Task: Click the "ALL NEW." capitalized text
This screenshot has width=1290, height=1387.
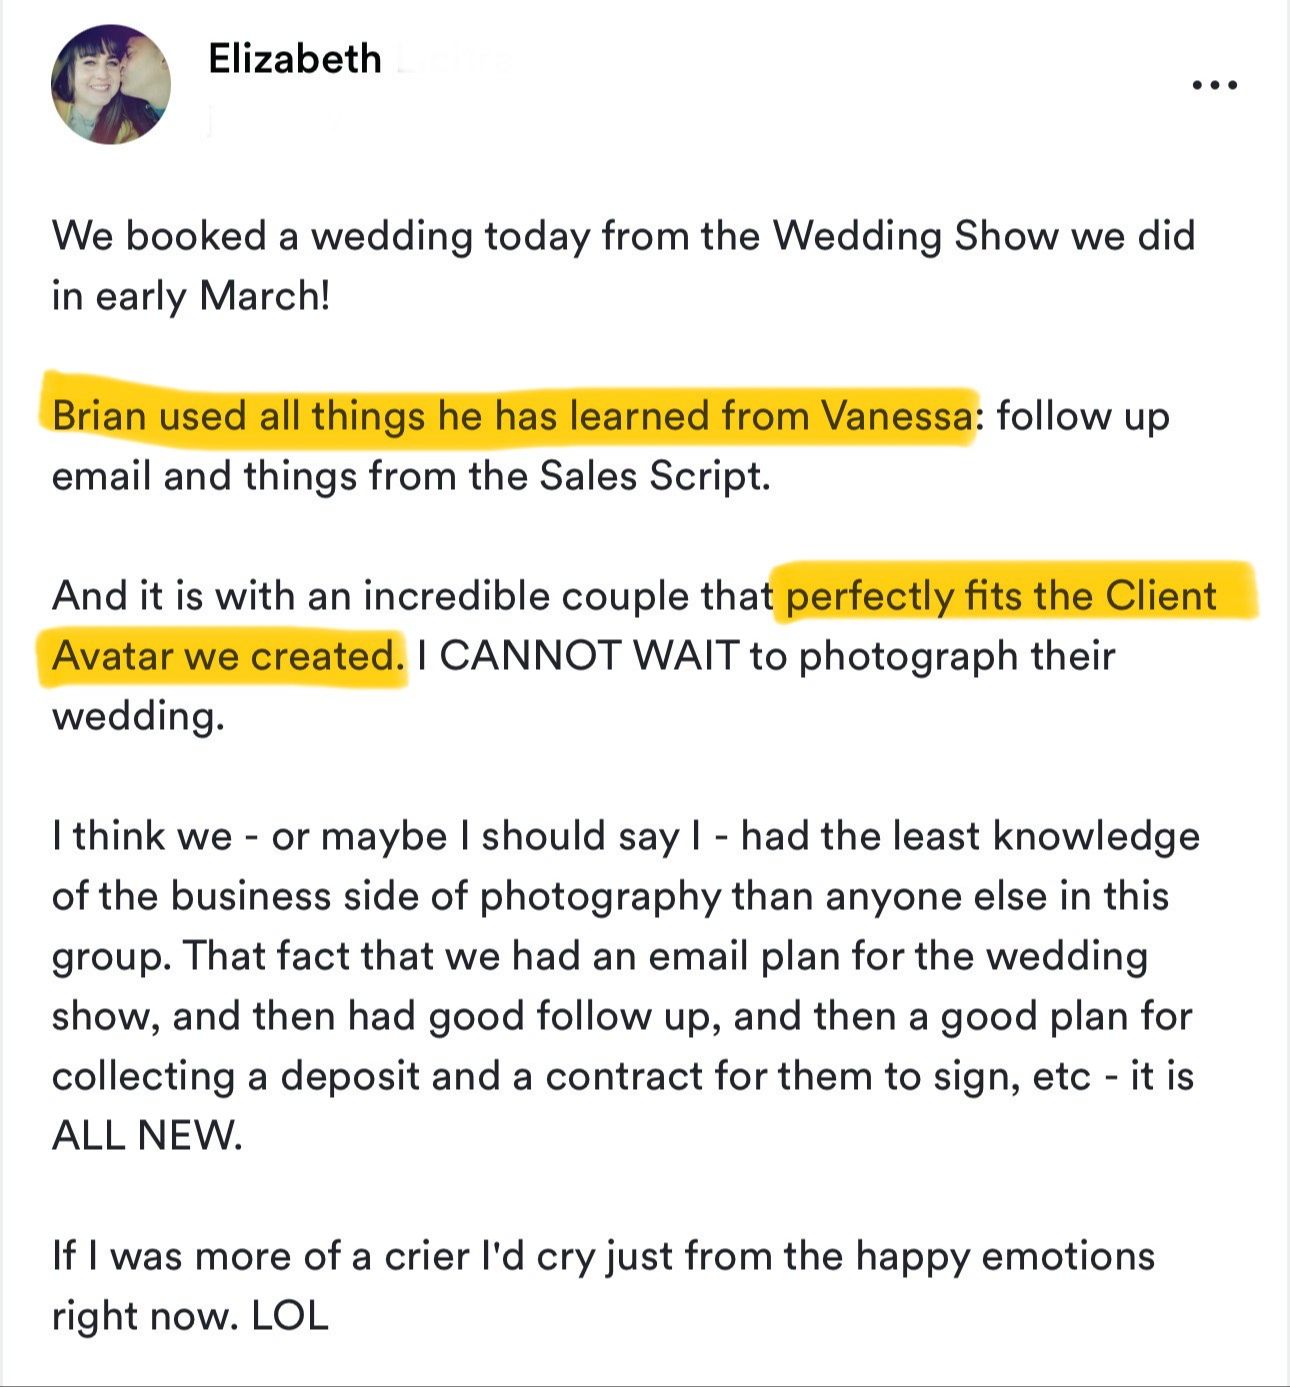Action: (147, 1136)
